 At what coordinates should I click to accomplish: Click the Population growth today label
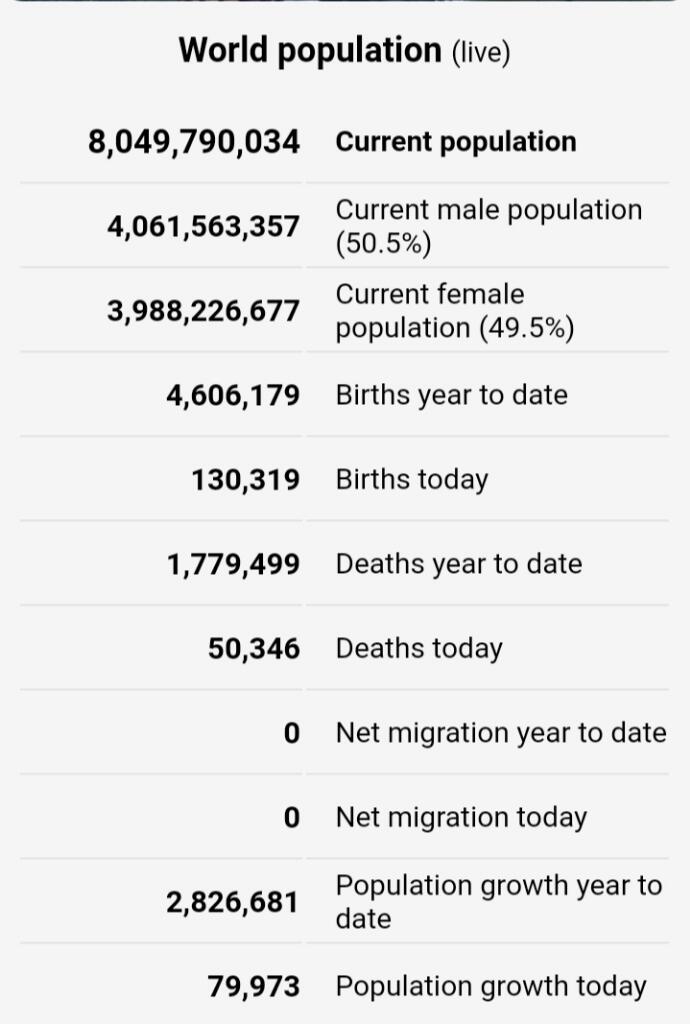coord(491,987)
